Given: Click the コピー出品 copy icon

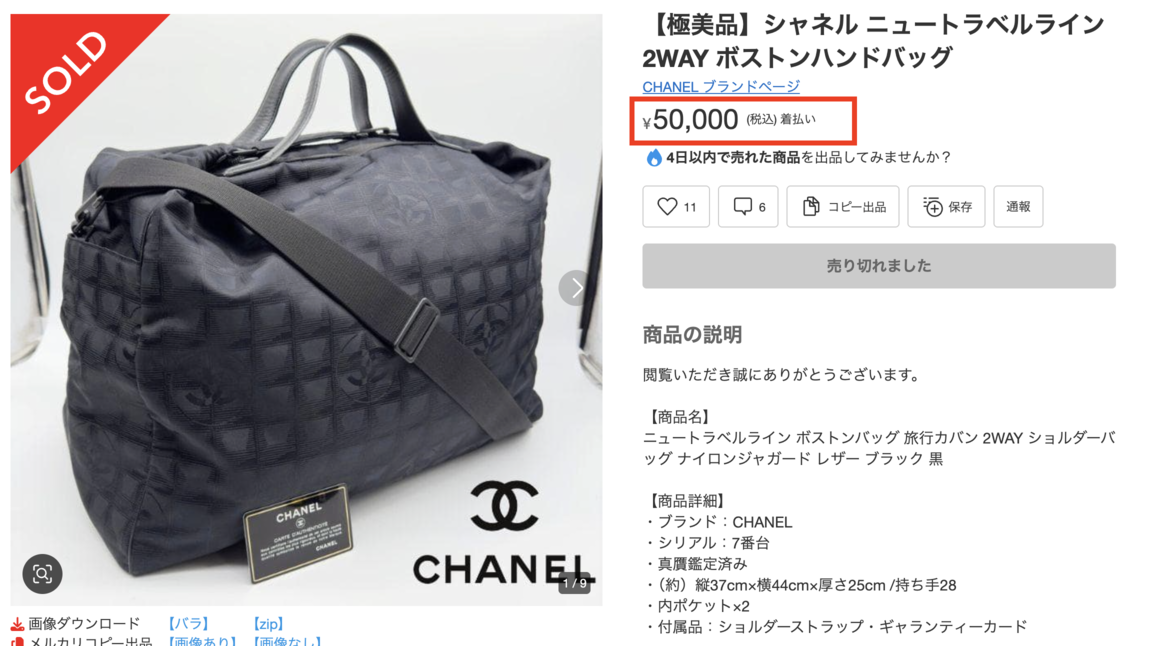Looking at the screenshot, I should pyautogui.click(x=810, y=207).
